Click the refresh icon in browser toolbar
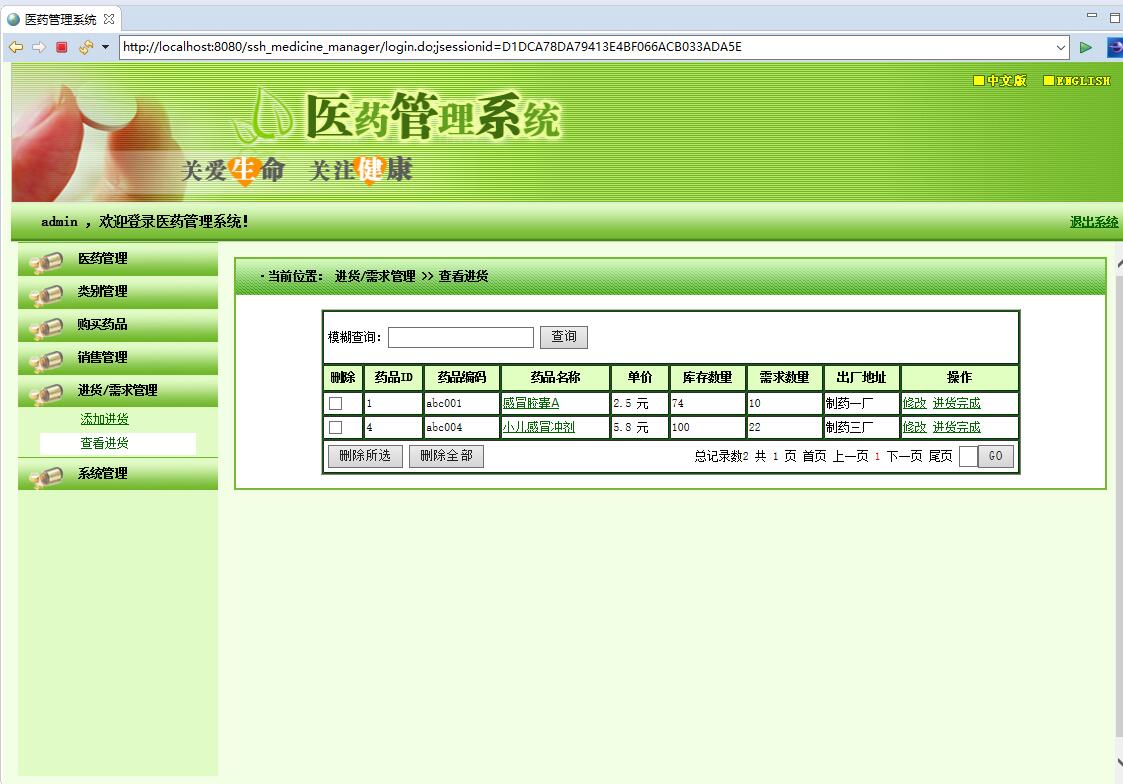This screenshot has height=784, width=1123. click(x=84, y=46)
